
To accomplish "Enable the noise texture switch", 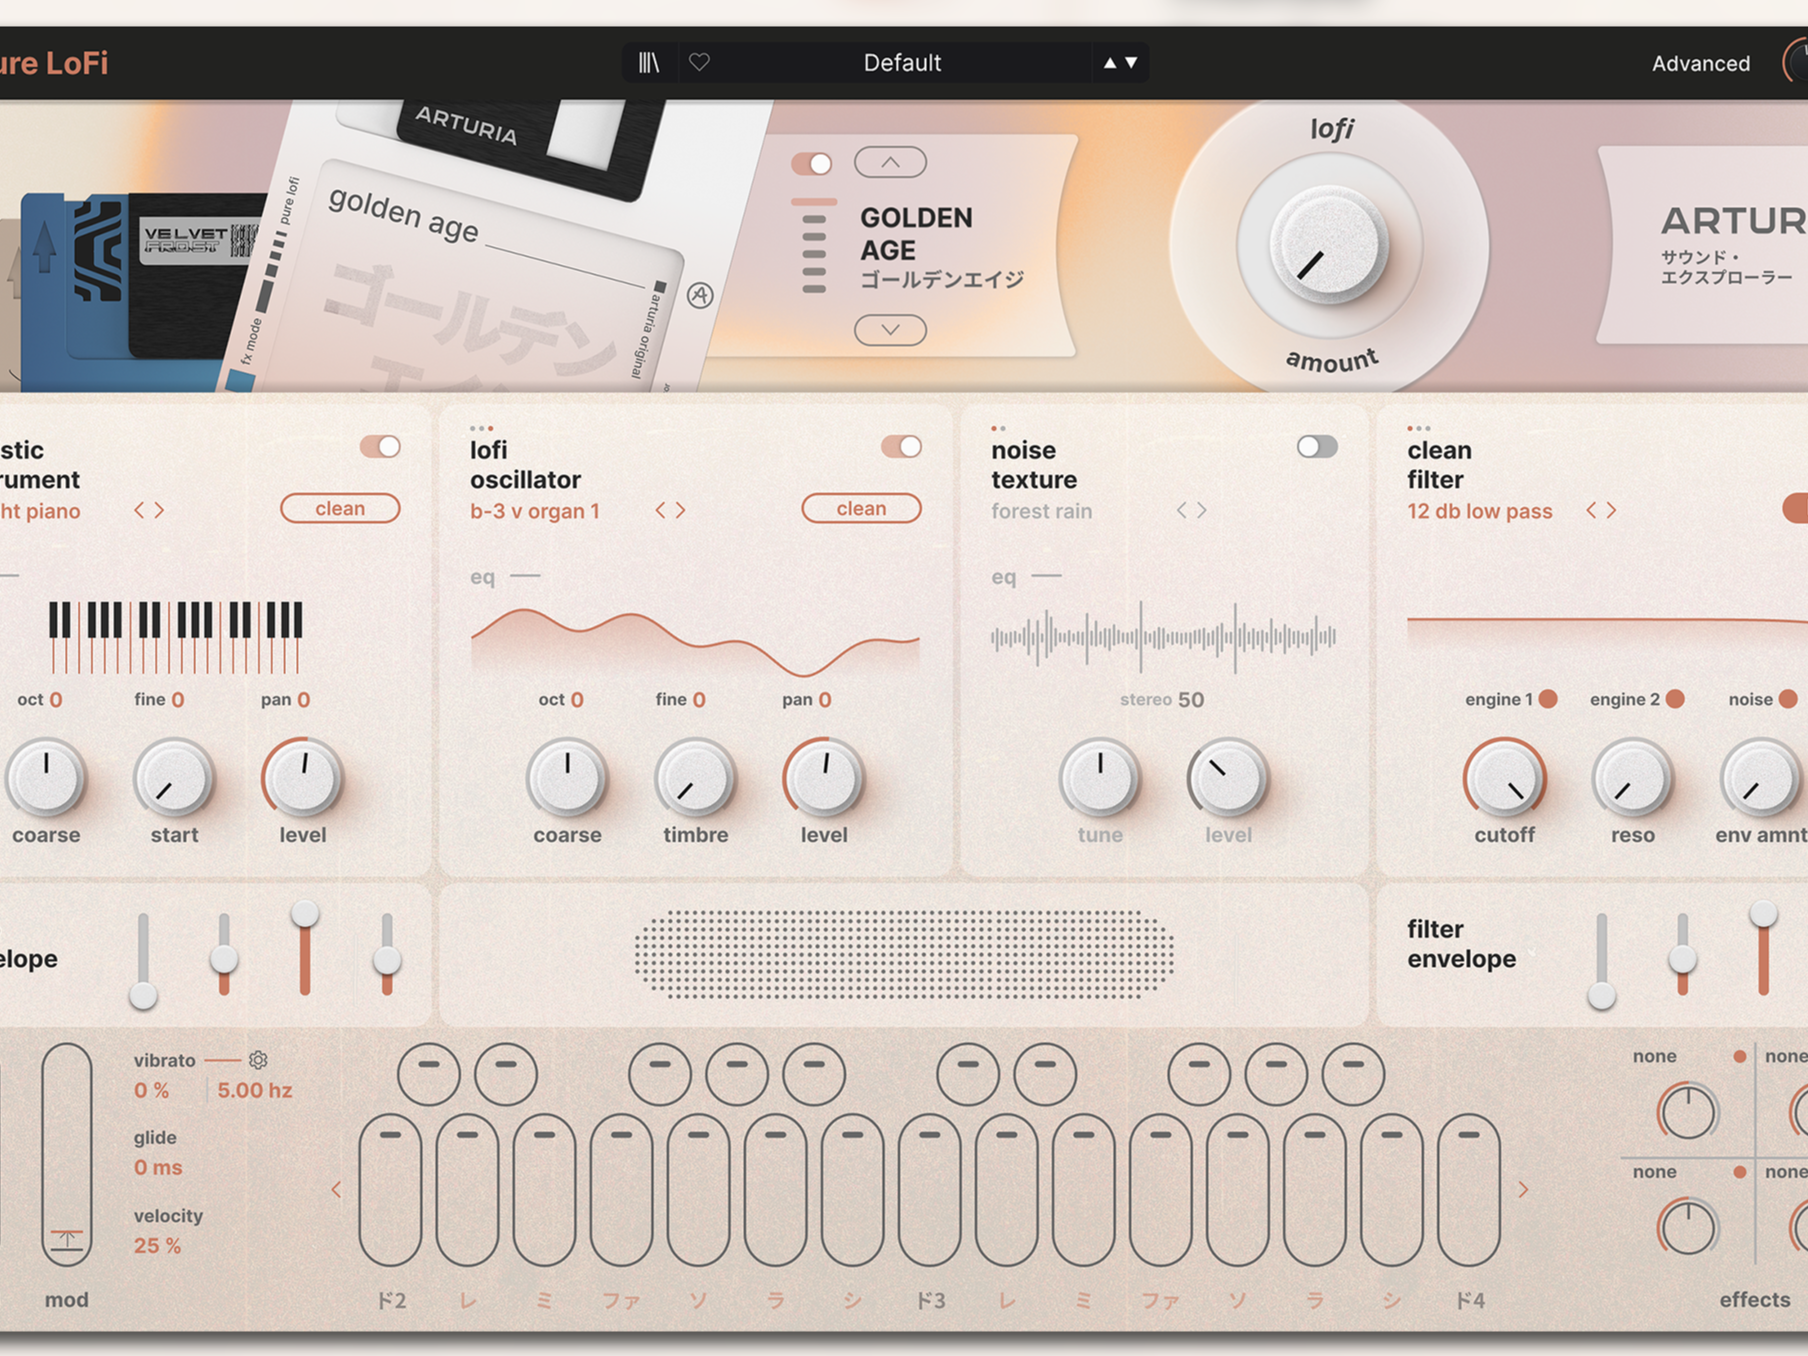I will (x=1317, y=447).
